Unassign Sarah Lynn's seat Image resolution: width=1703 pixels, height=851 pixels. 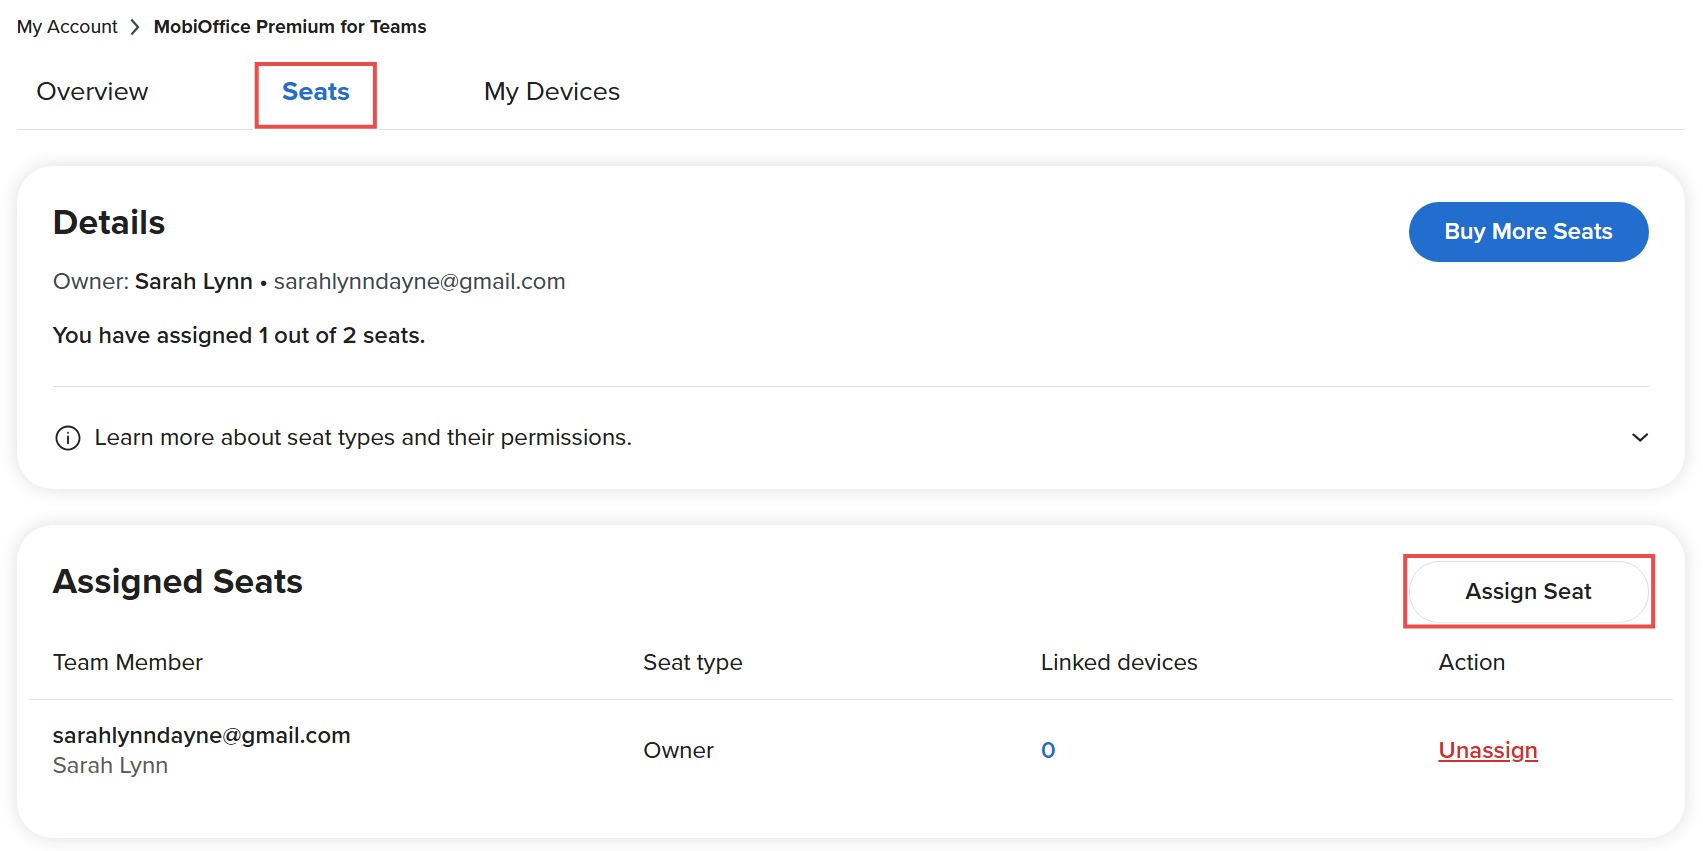[1488, 750]
